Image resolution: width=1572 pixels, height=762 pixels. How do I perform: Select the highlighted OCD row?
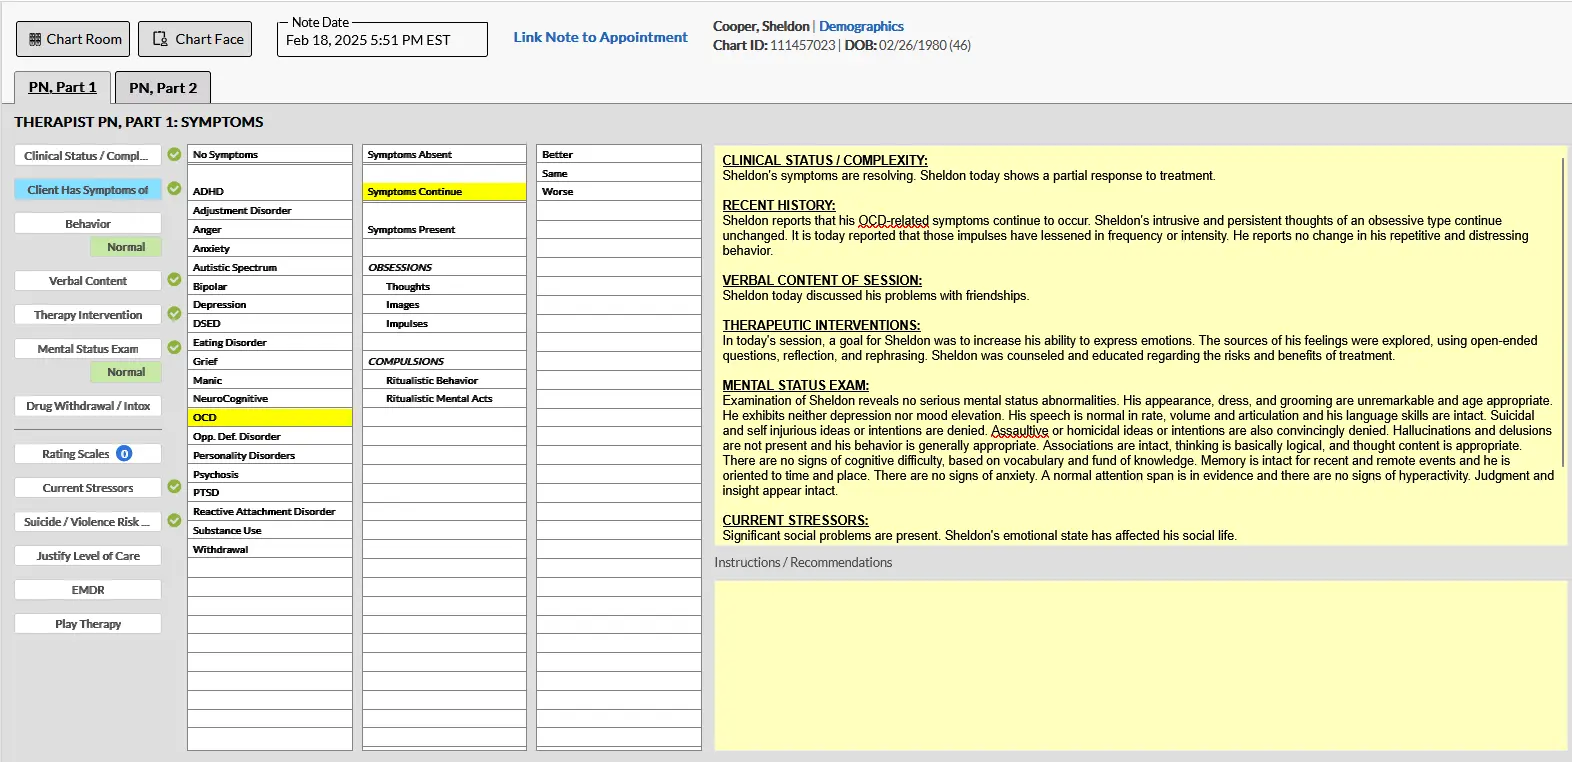[x=270, y=418]
